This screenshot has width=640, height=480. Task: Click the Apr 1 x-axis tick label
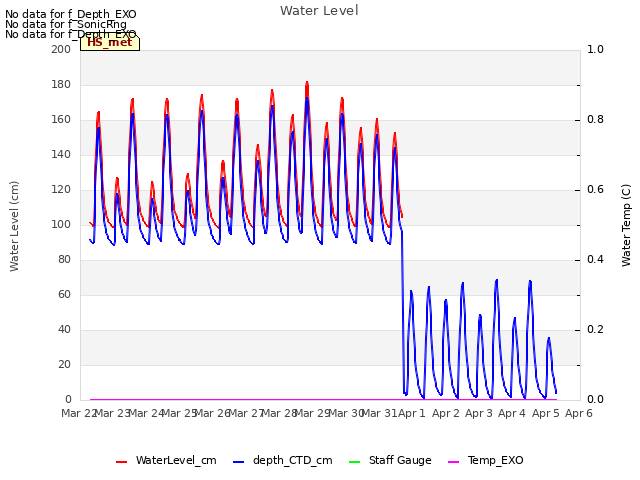411,413
